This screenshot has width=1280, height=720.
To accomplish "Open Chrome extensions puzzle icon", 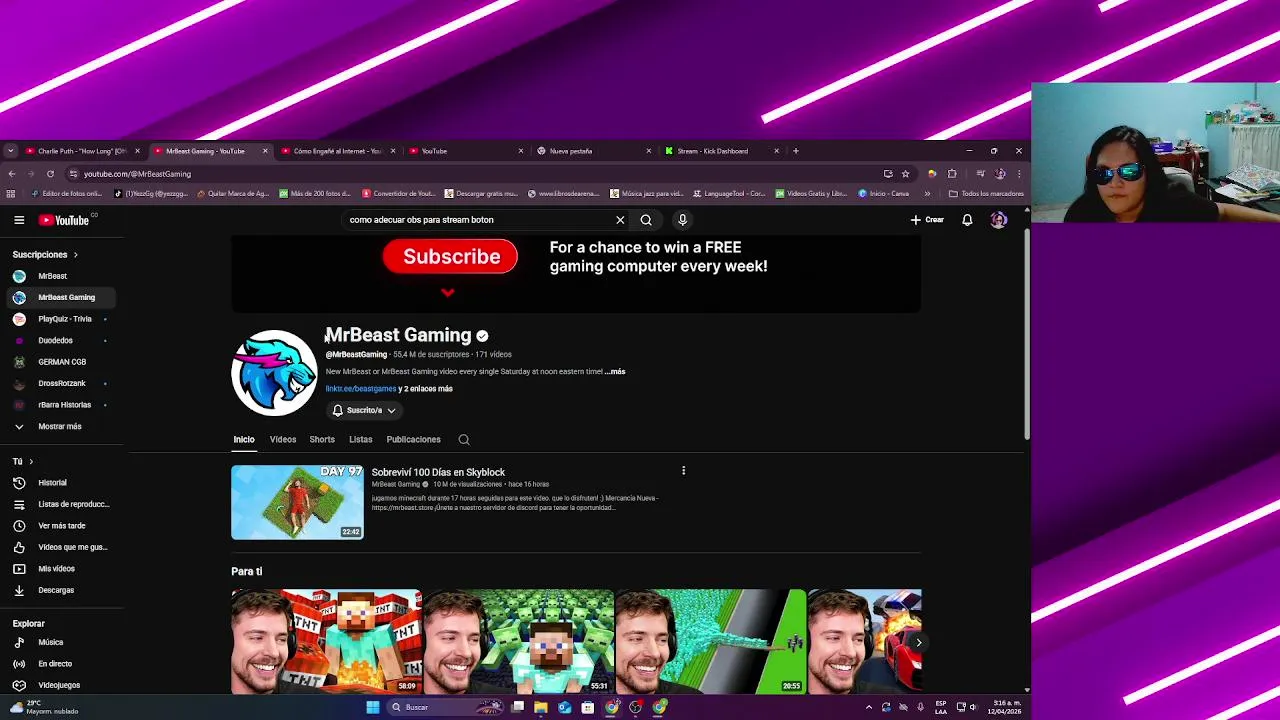I will pos(952,174).
